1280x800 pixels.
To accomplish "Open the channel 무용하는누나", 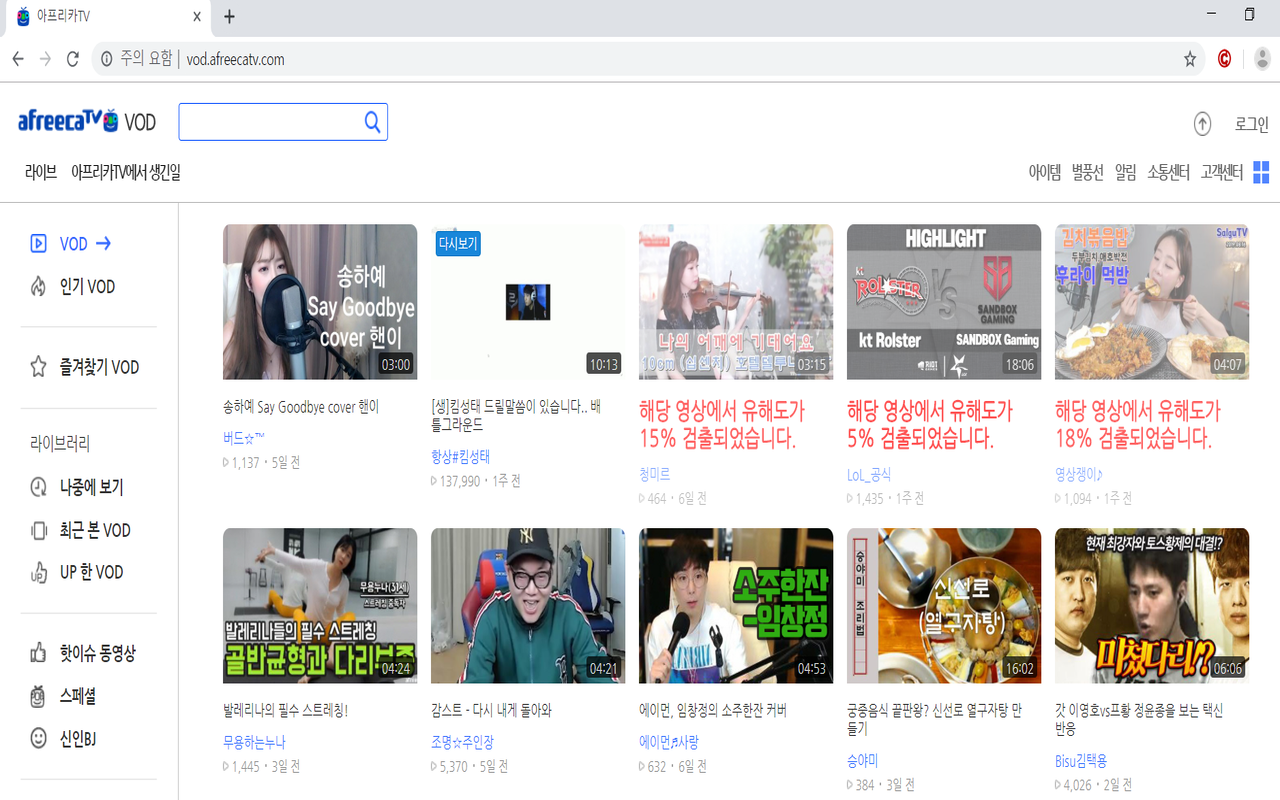I will click(254, 742).
